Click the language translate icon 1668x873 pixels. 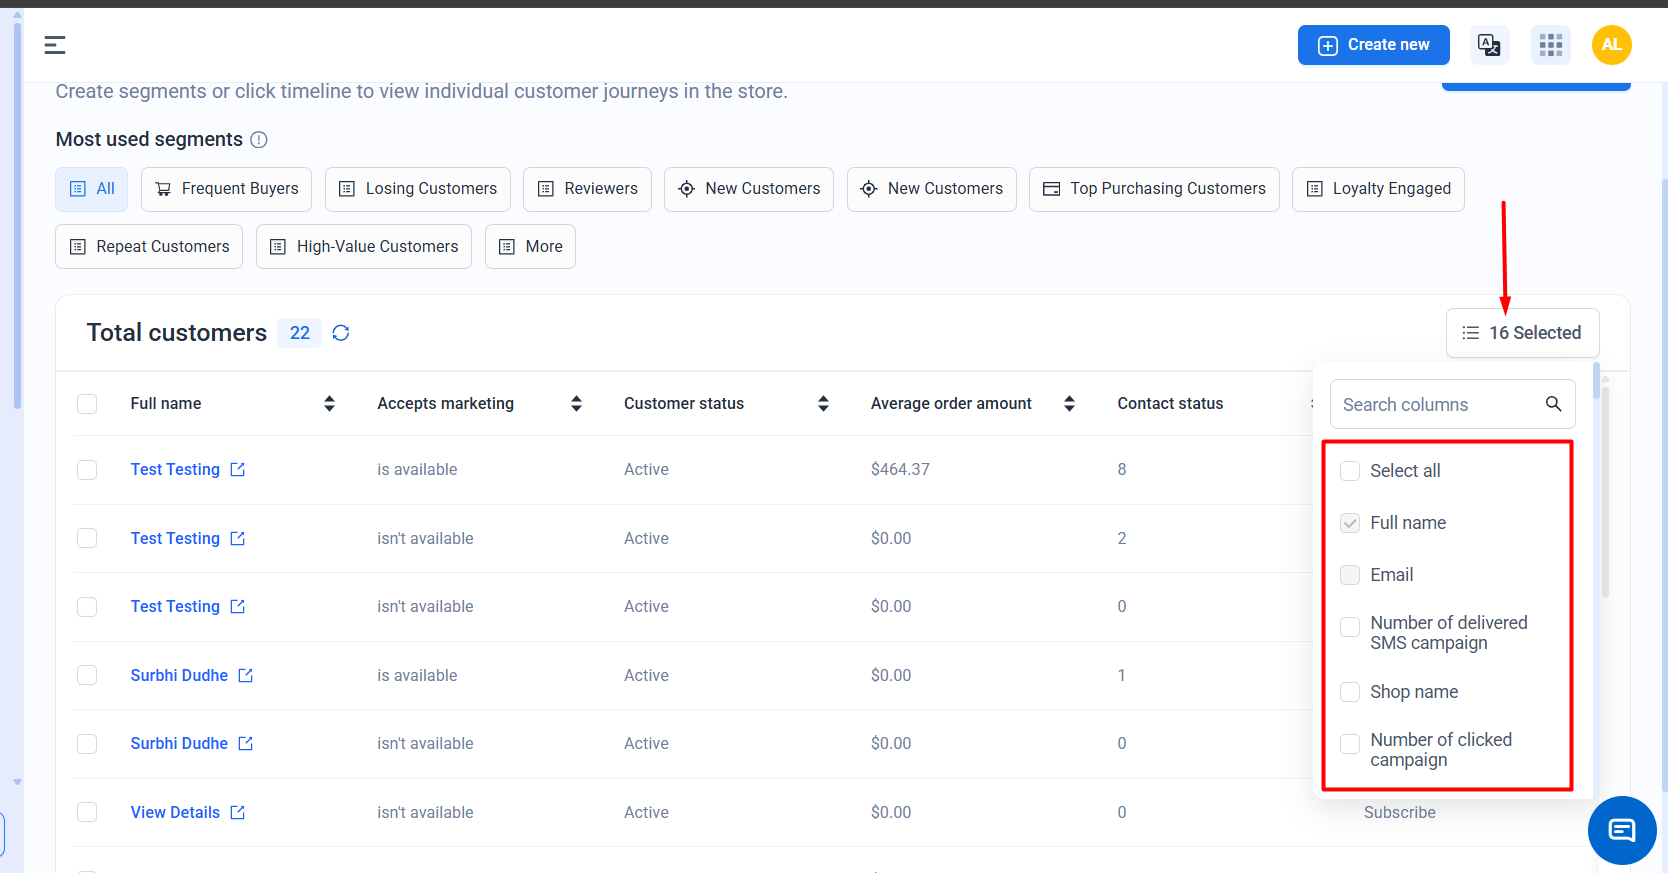(1488, 45)
